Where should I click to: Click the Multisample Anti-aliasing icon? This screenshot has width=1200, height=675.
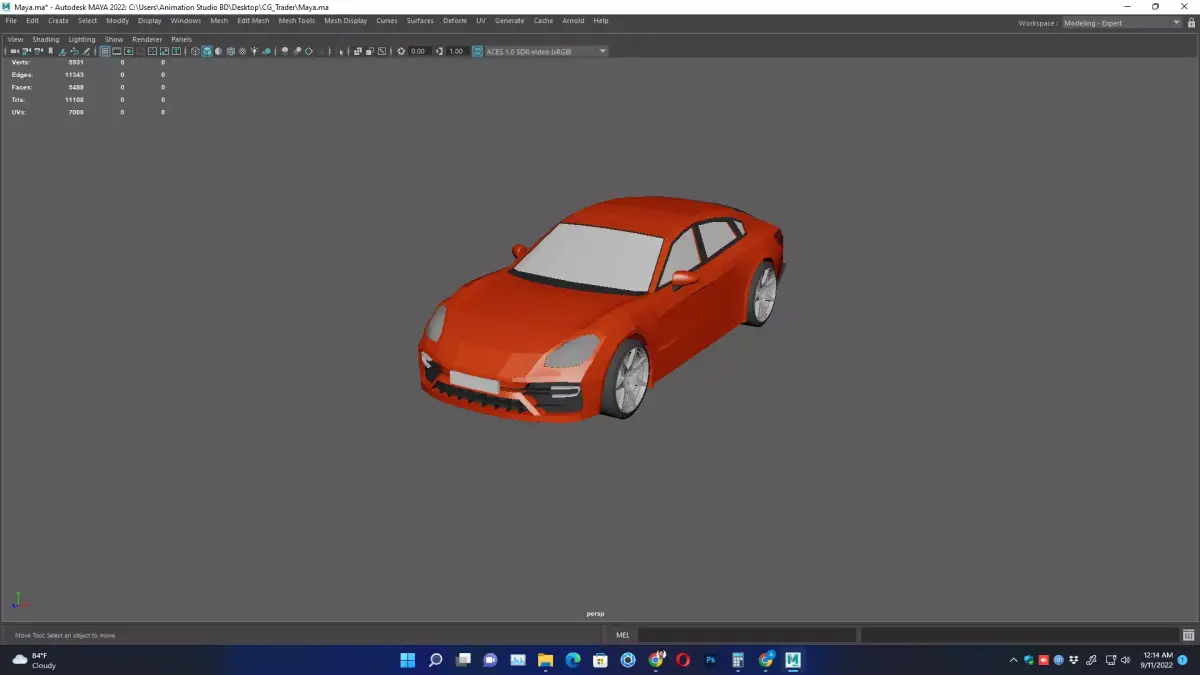pyautogui.click(x=309, y=51)
